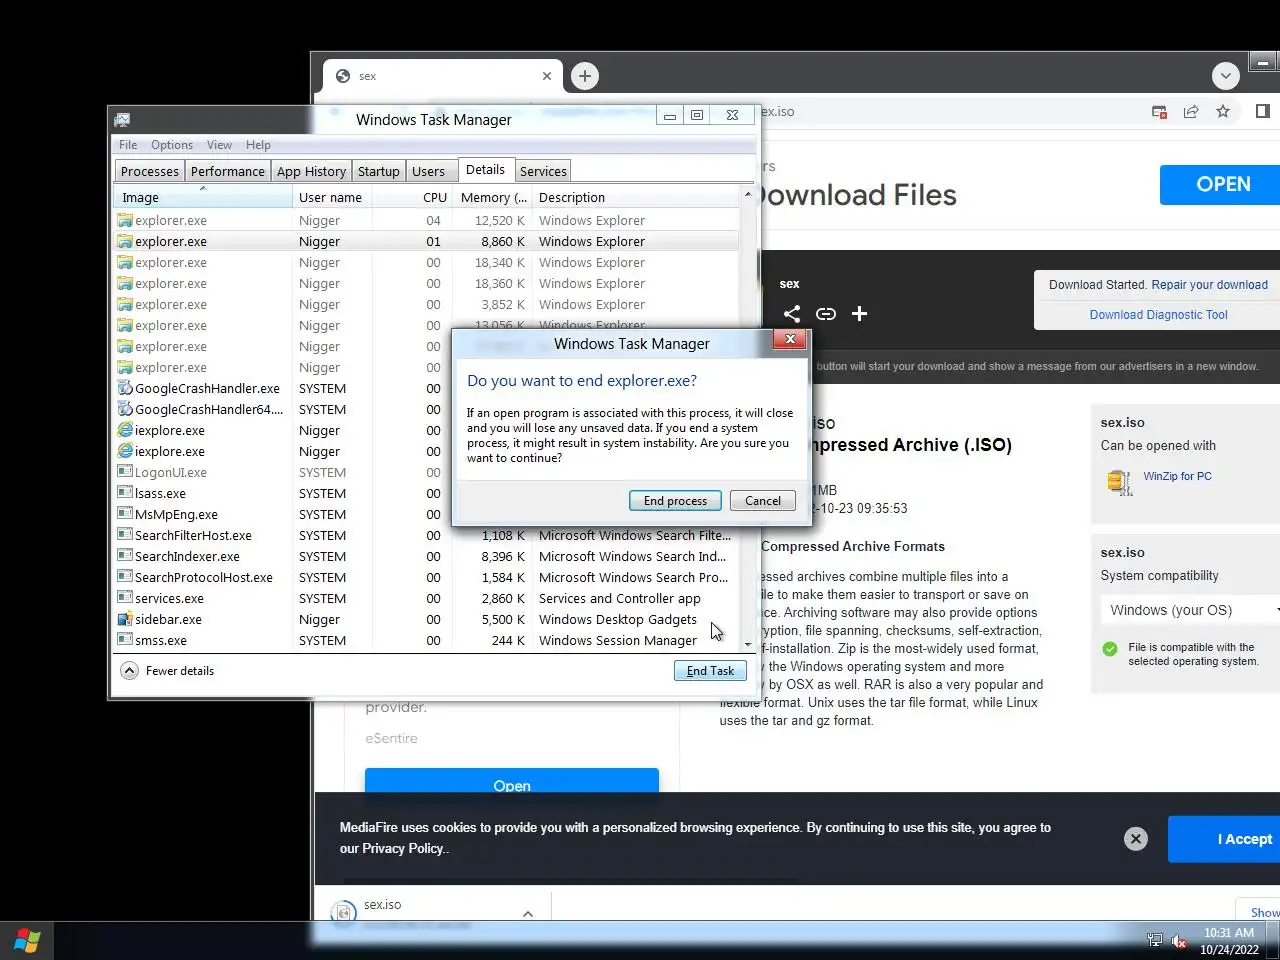Screen dimensions: 1280x960
Task: Open the File menu in Task Manager
Action: (128, 145)
